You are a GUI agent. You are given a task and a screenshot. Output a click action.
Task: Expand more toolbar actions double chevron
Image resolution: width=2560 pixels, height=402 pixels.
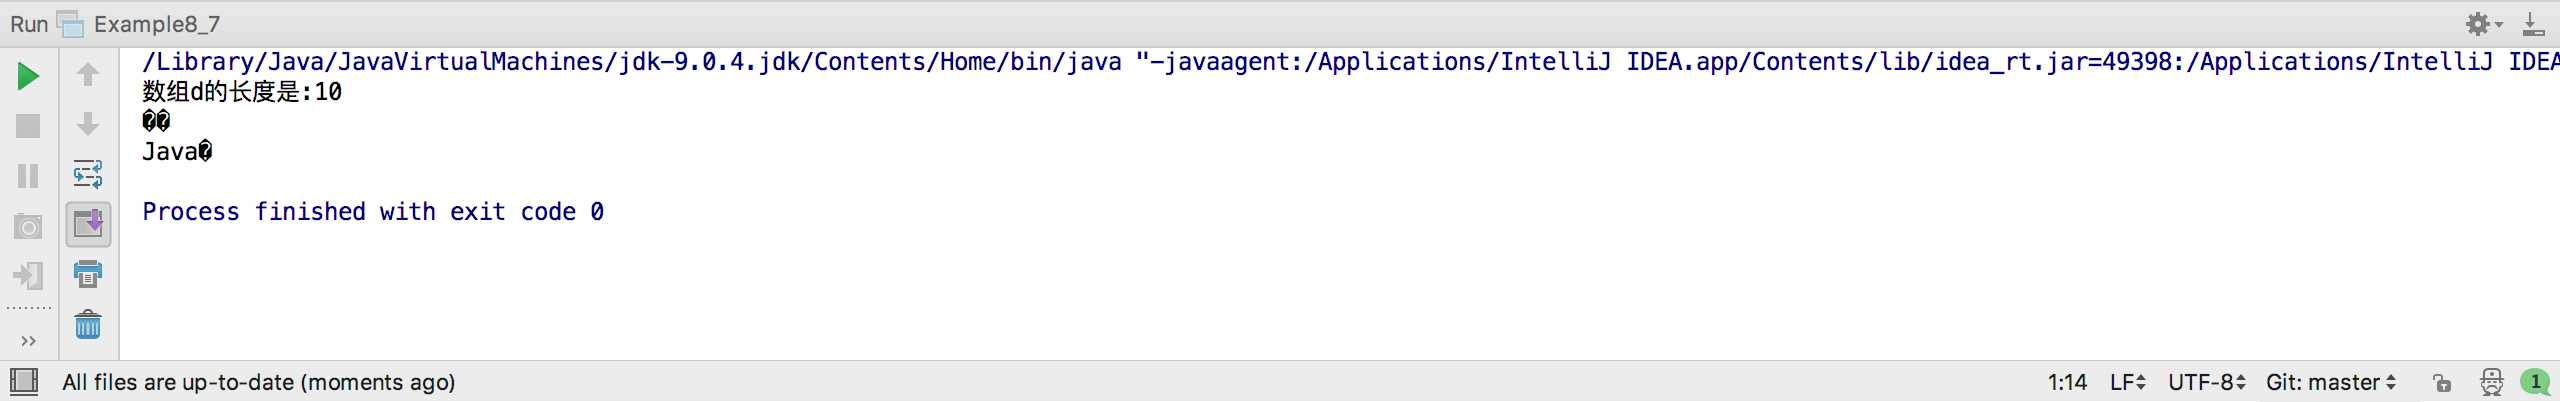click(28, 341)
